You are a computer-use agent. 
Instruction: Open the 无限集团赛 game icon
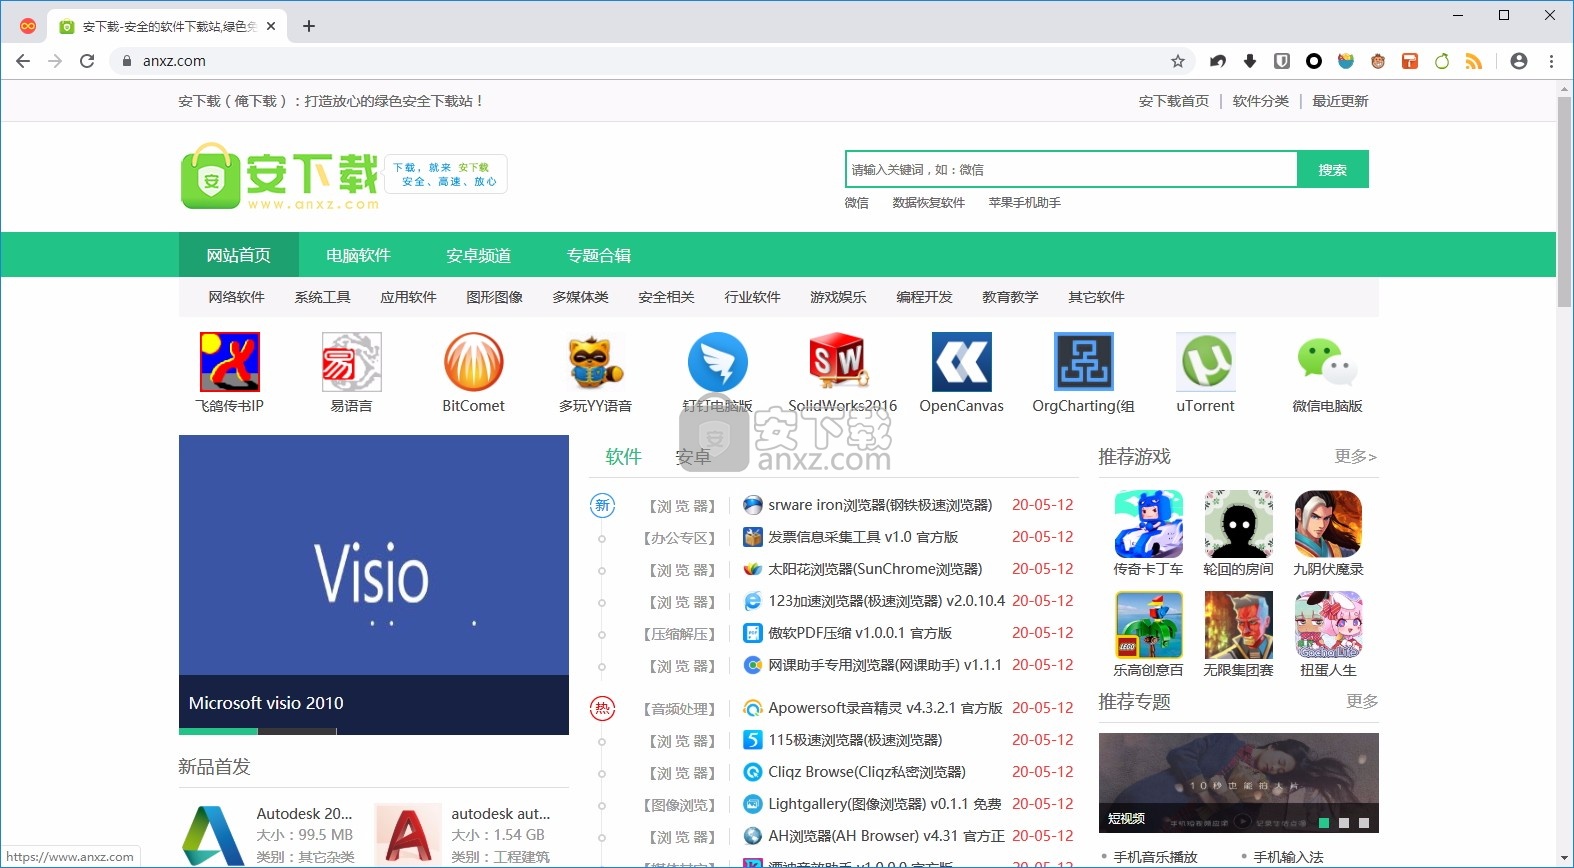click(1239, 625)
